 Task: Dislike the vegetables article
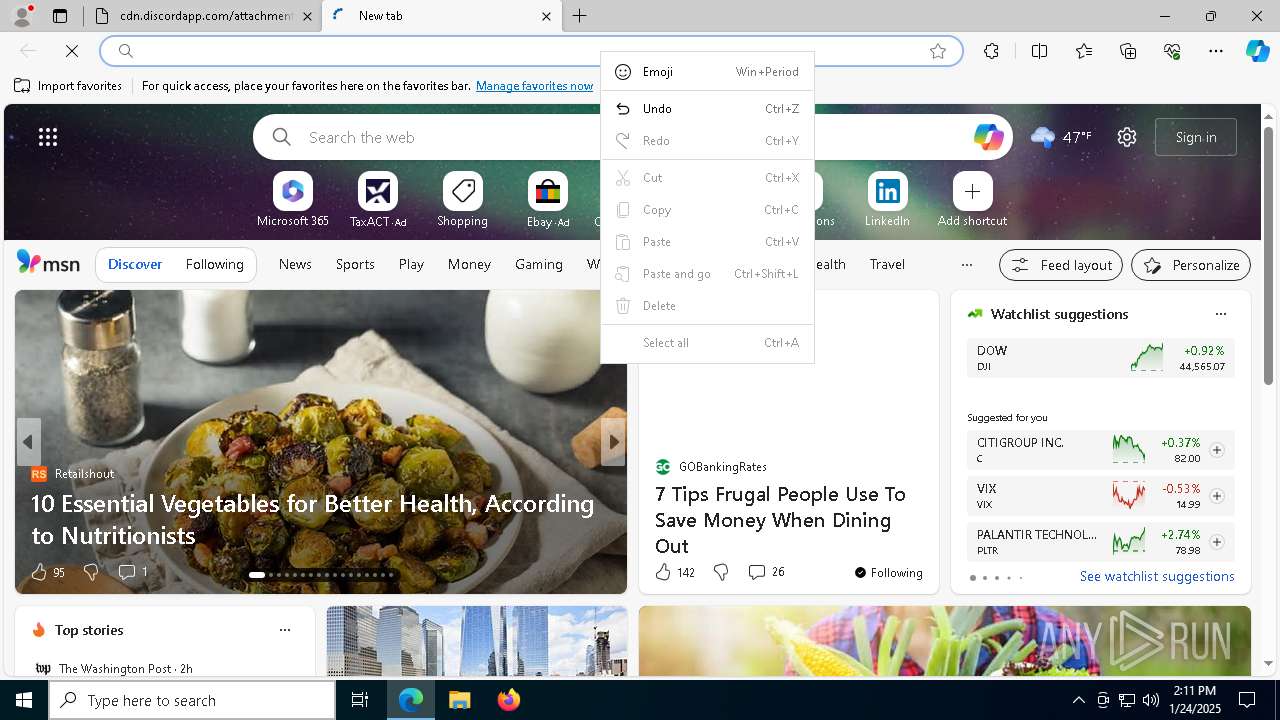coord(91,572)
